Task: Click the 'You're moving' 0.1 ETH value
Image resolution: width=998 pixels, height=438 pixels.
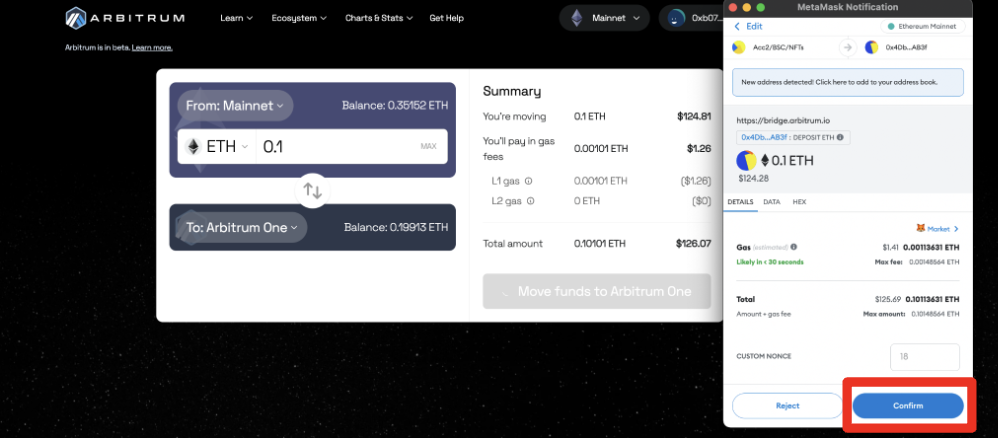Action: (x=588, y=117)
